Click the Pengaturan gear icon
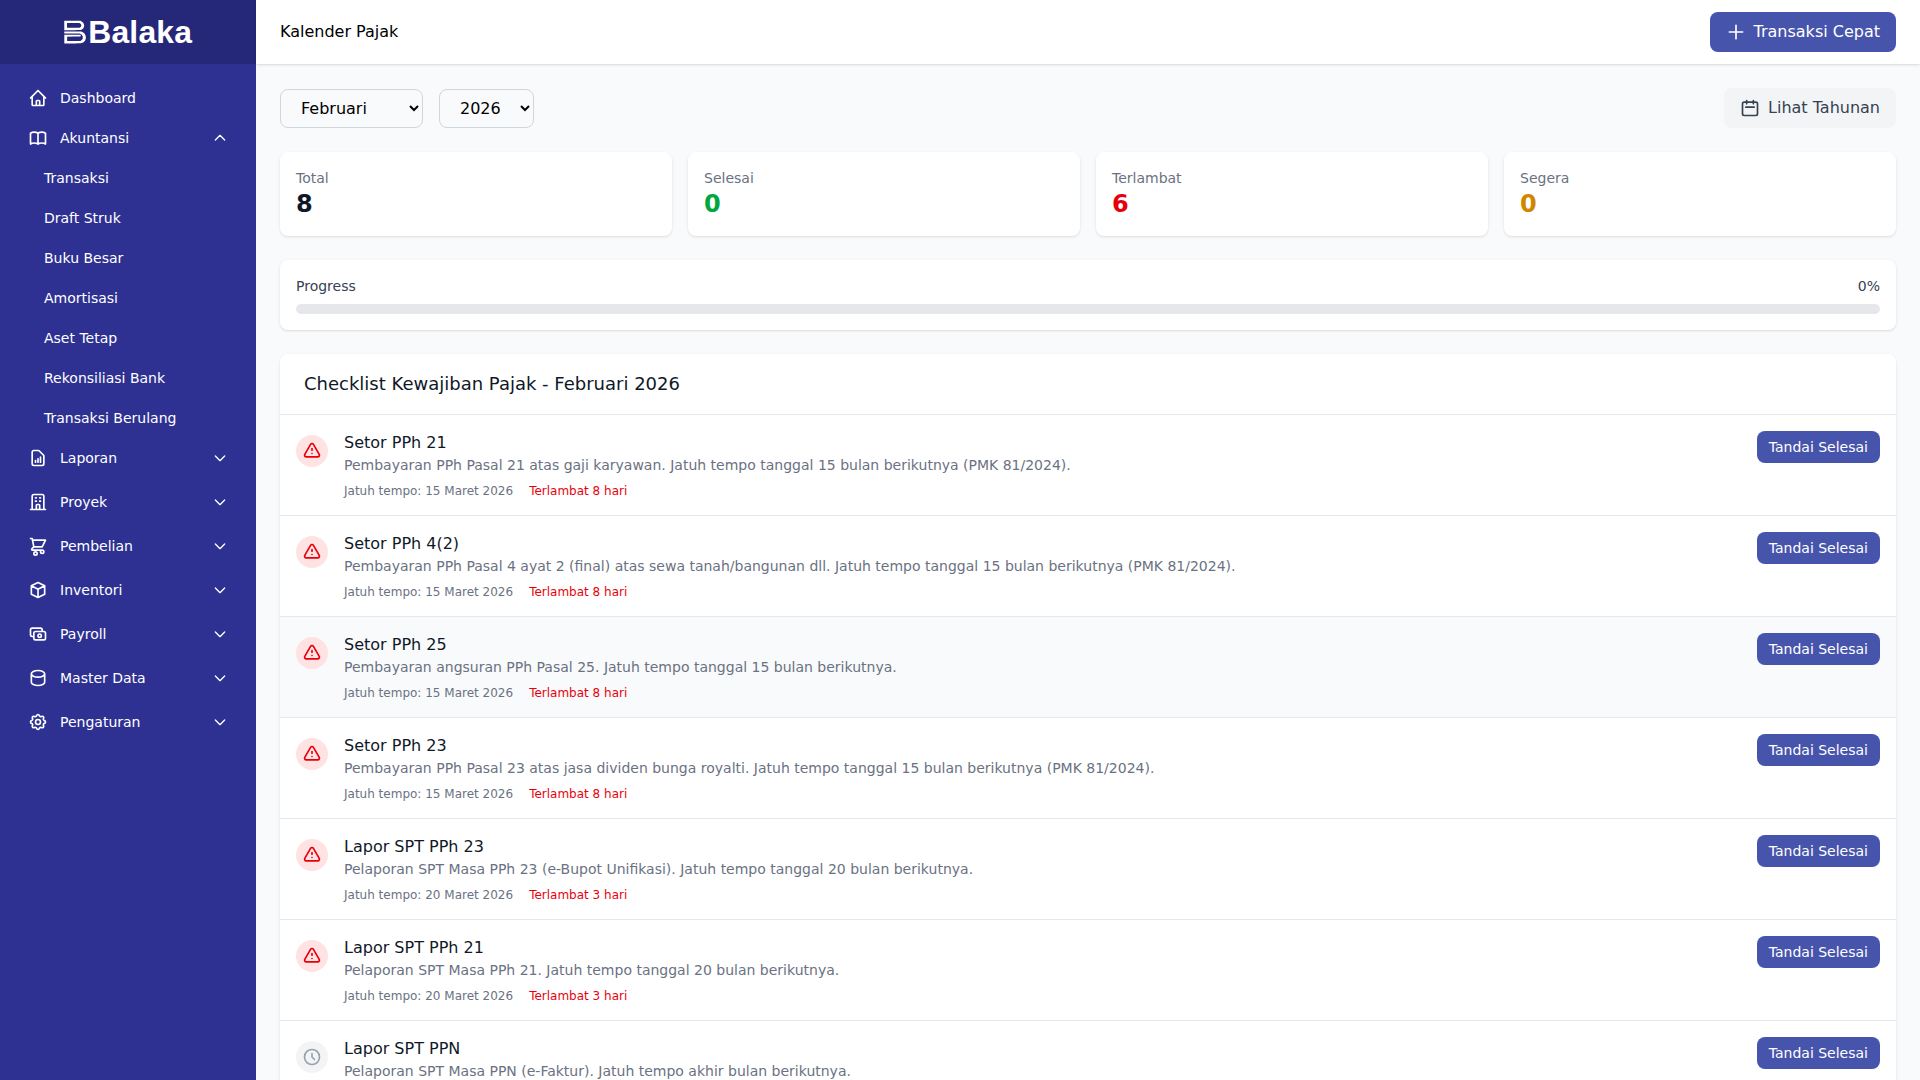Viewport: 1920px width, 1080px height. pos(38,722)
